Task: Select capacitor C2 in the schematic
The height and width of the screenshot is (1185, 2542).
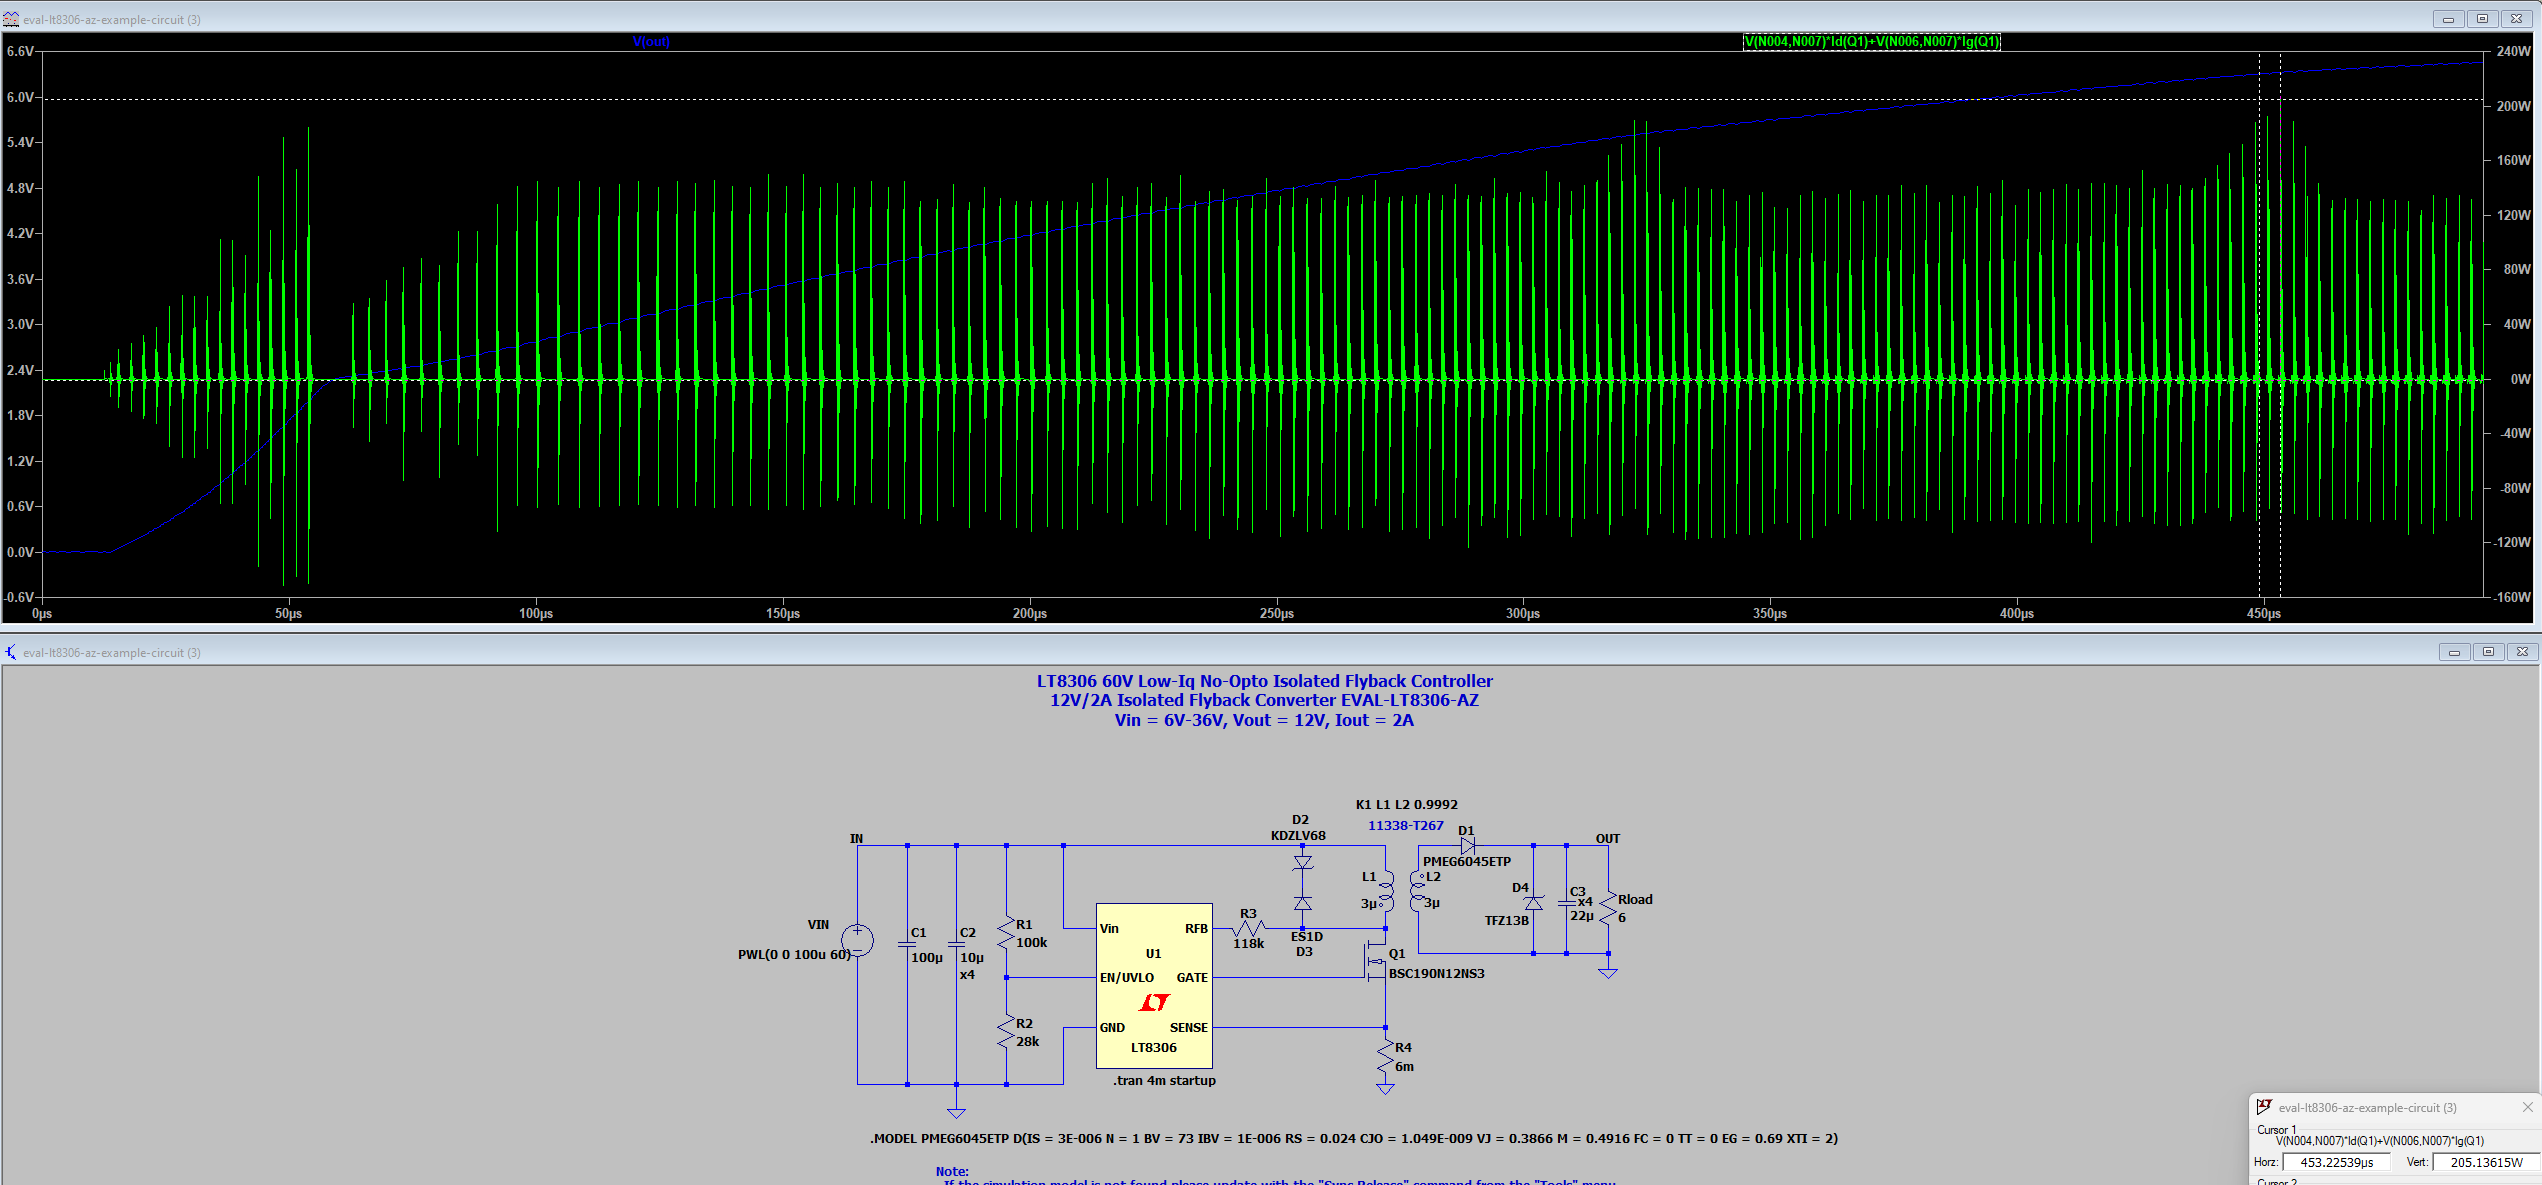Action: 957,943
